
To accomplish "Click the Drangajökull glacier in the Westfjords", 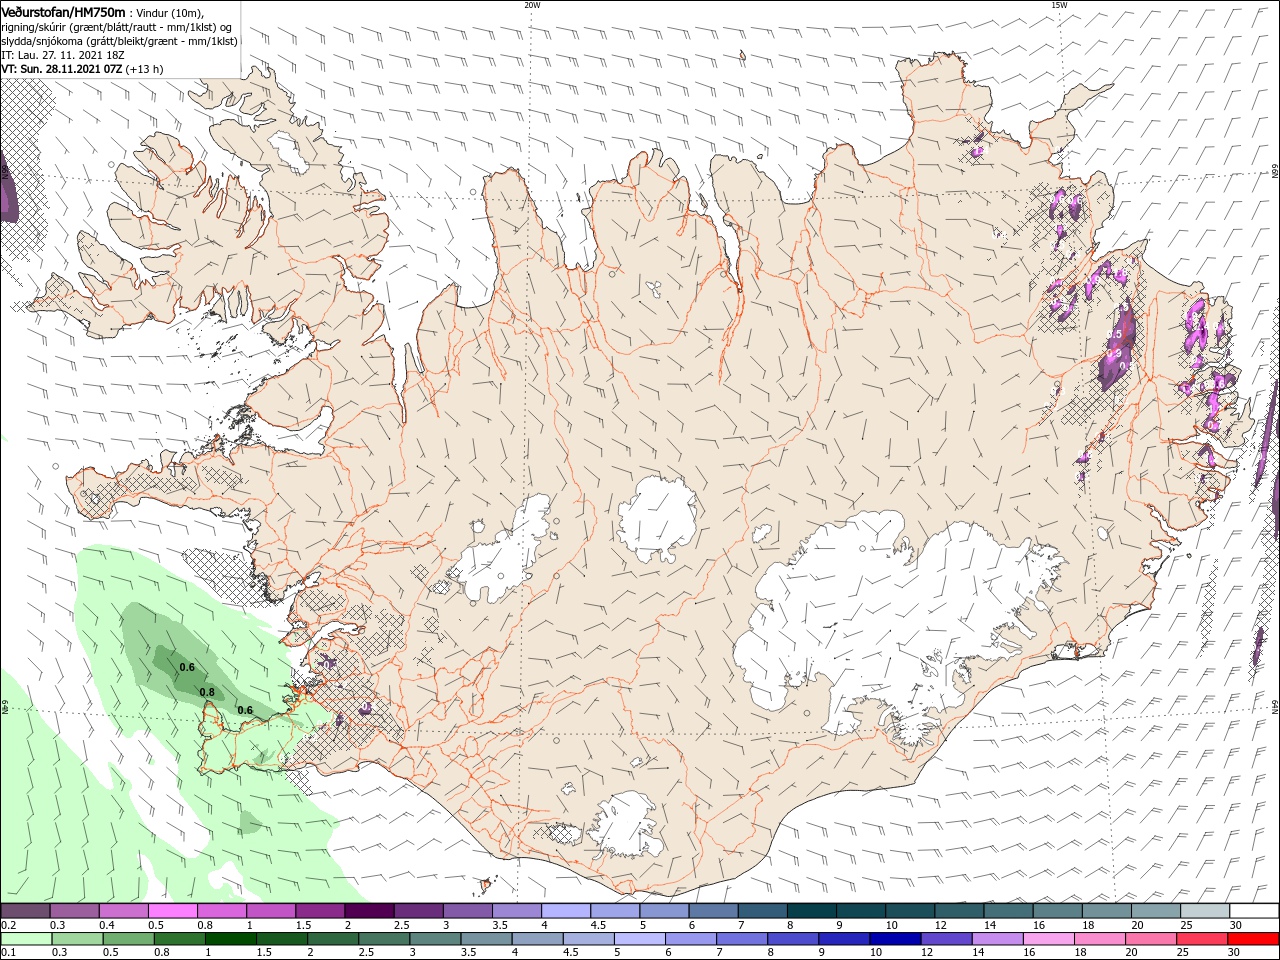I will [x=291, y=152].
